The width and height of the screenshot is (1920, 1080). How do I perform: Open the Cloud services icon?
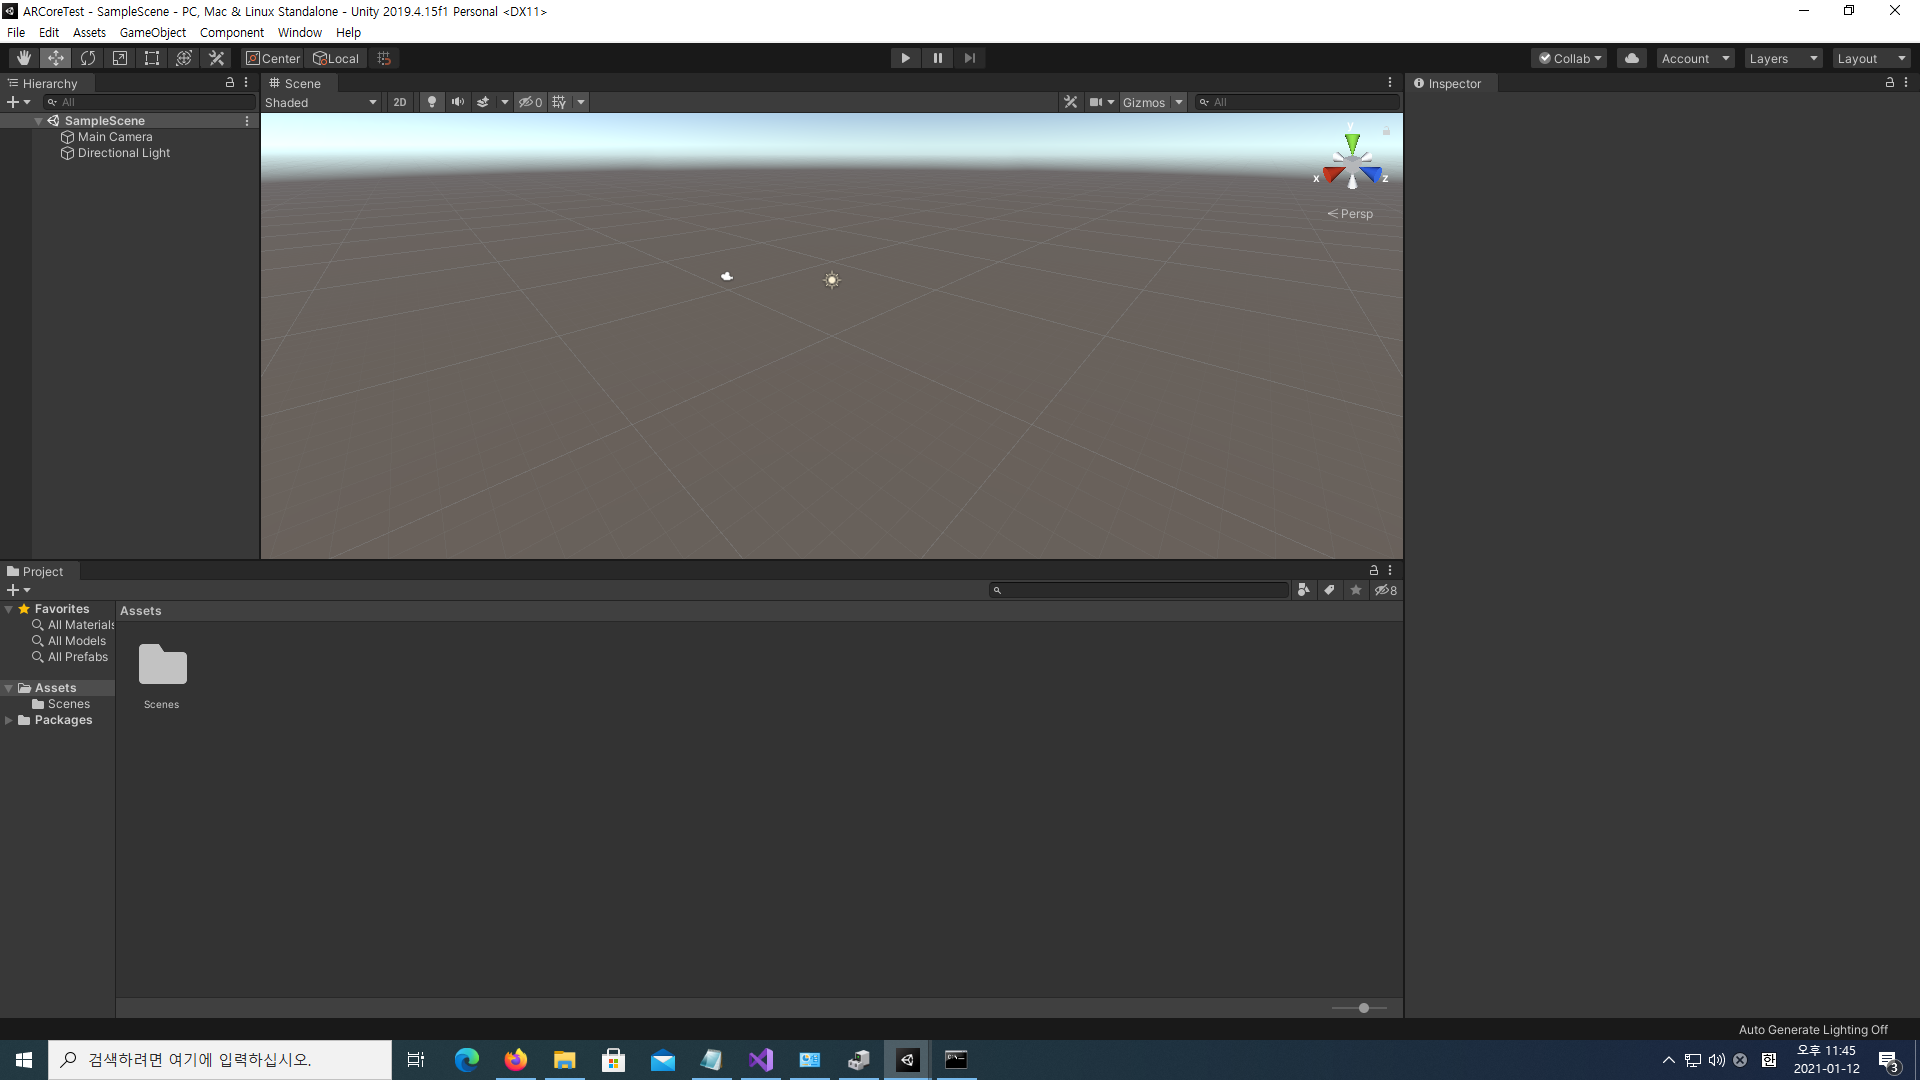point(1632,58)
